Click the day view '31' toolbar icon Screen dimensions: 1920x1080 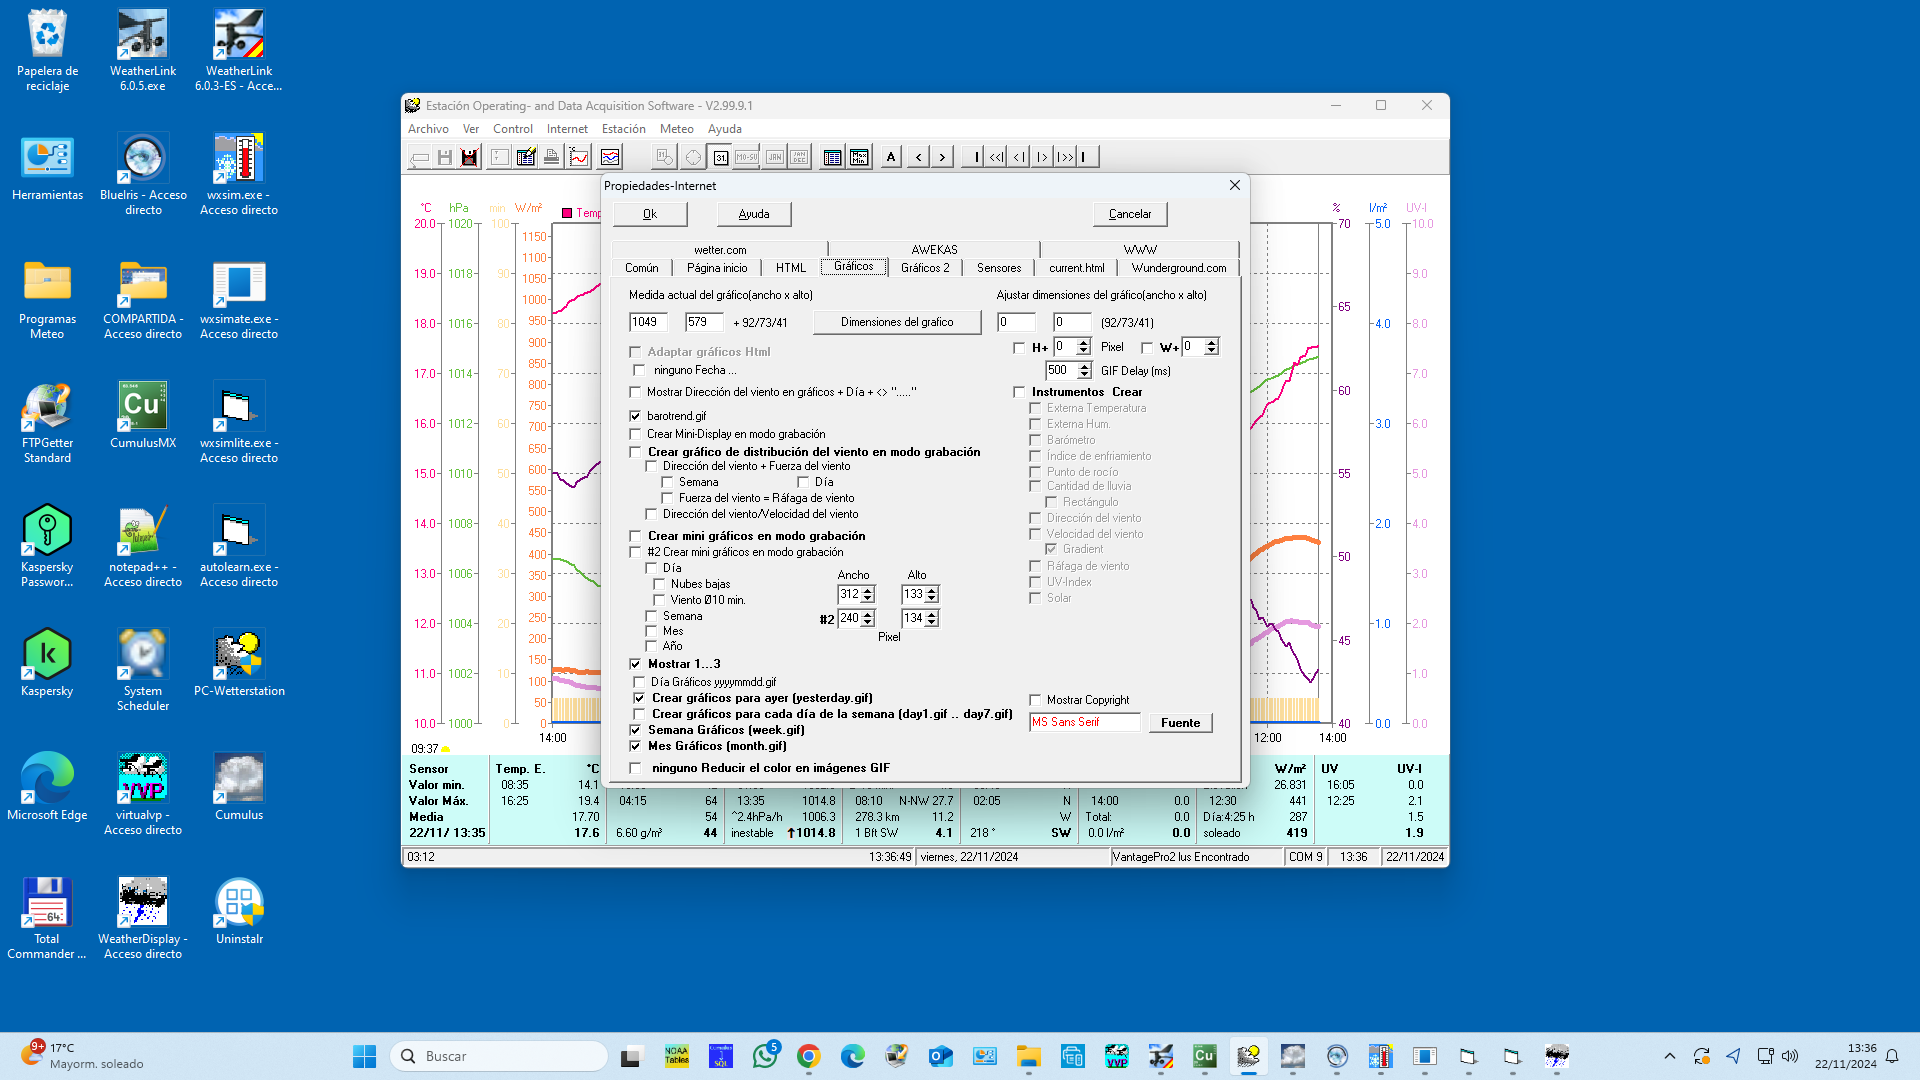tap(720, 157)
